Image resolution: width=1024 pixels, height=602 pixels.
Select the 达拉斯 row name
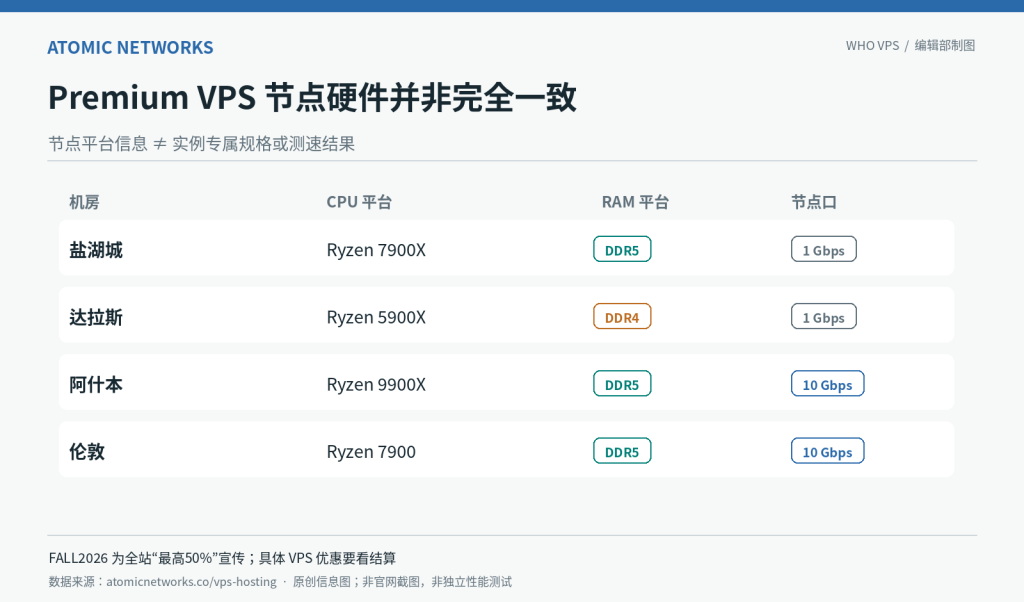pos(96,317)
